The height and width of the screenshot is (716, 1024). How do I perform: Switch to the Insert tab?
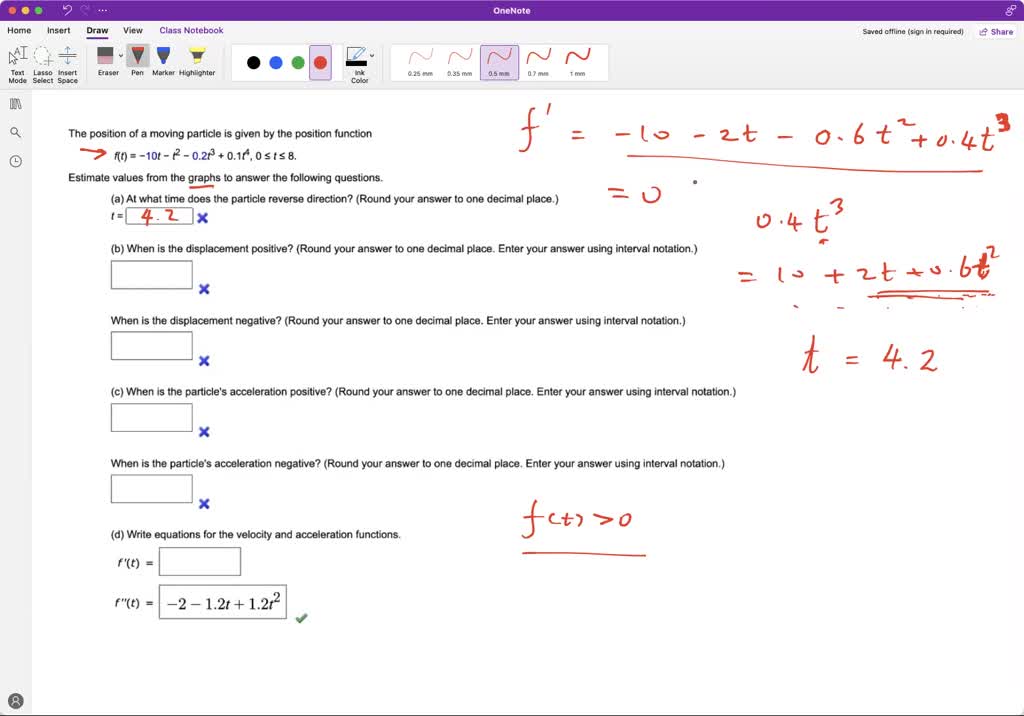click(x=58, y=30)
